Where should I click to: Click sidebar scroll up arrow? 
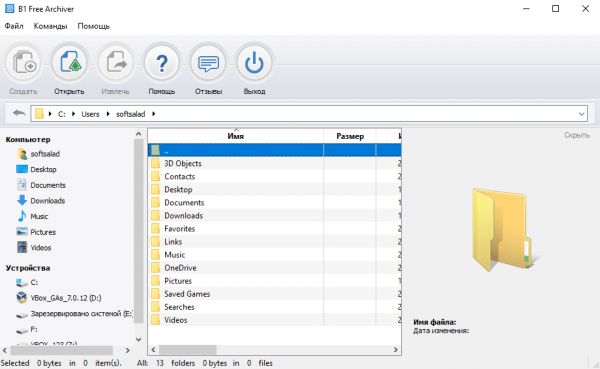click(x=139, y=134)
